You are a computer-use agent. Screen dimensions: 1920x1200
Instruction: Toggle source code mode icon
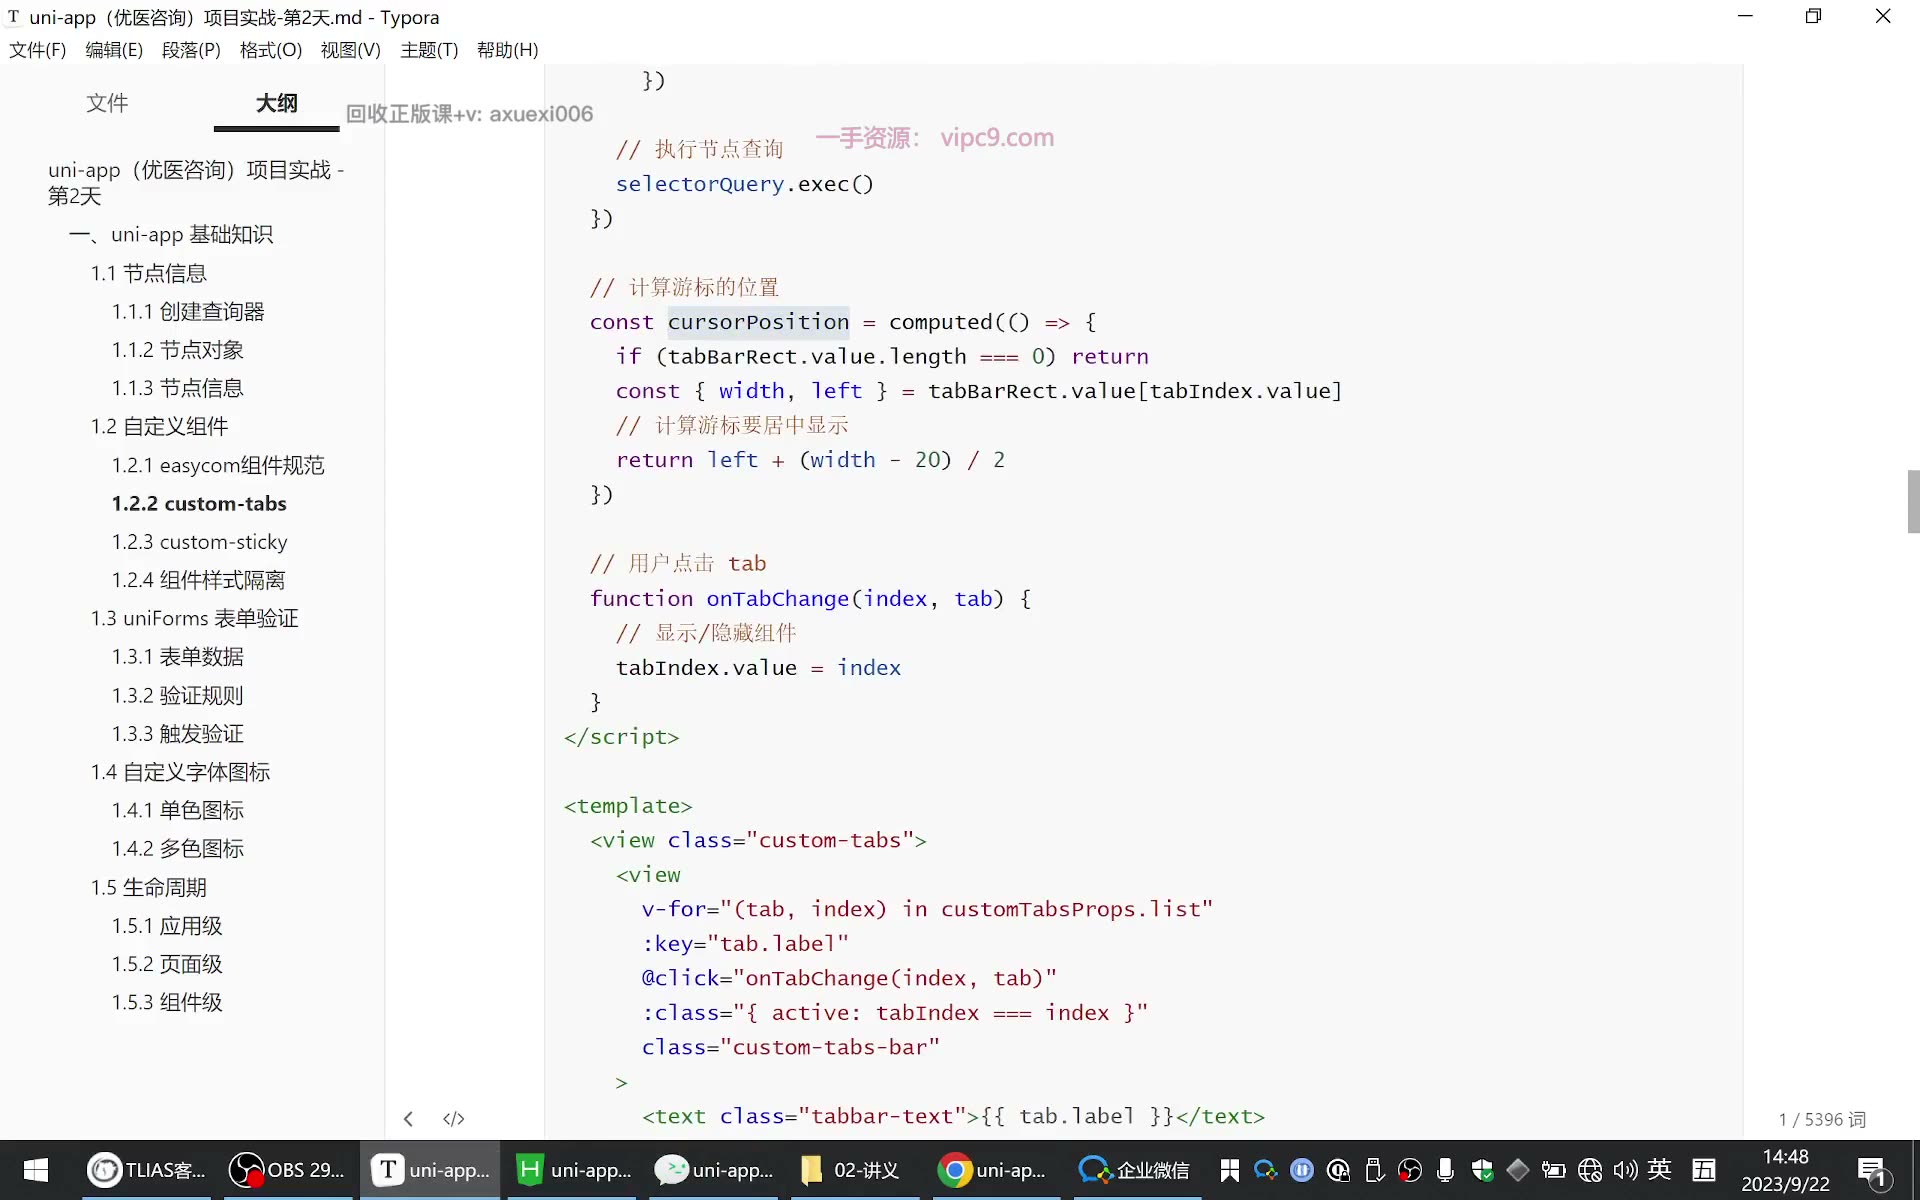(x=454, y=1118)
